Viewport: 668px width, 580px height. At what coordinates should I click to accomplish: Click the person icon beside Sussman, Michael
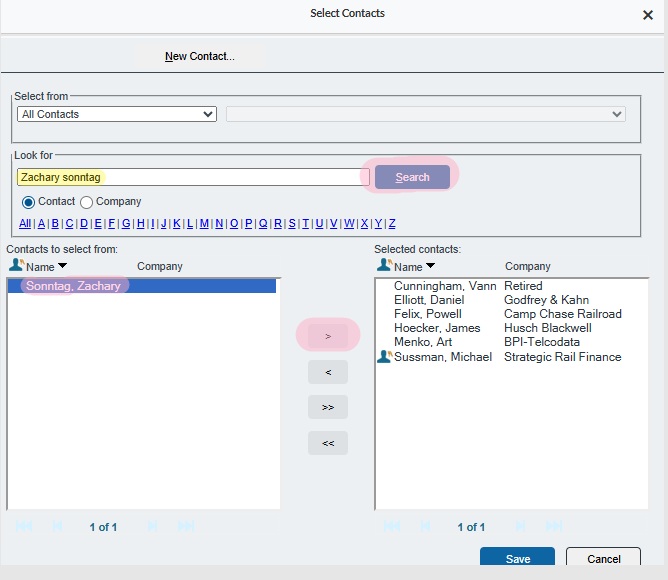point(384,357)
